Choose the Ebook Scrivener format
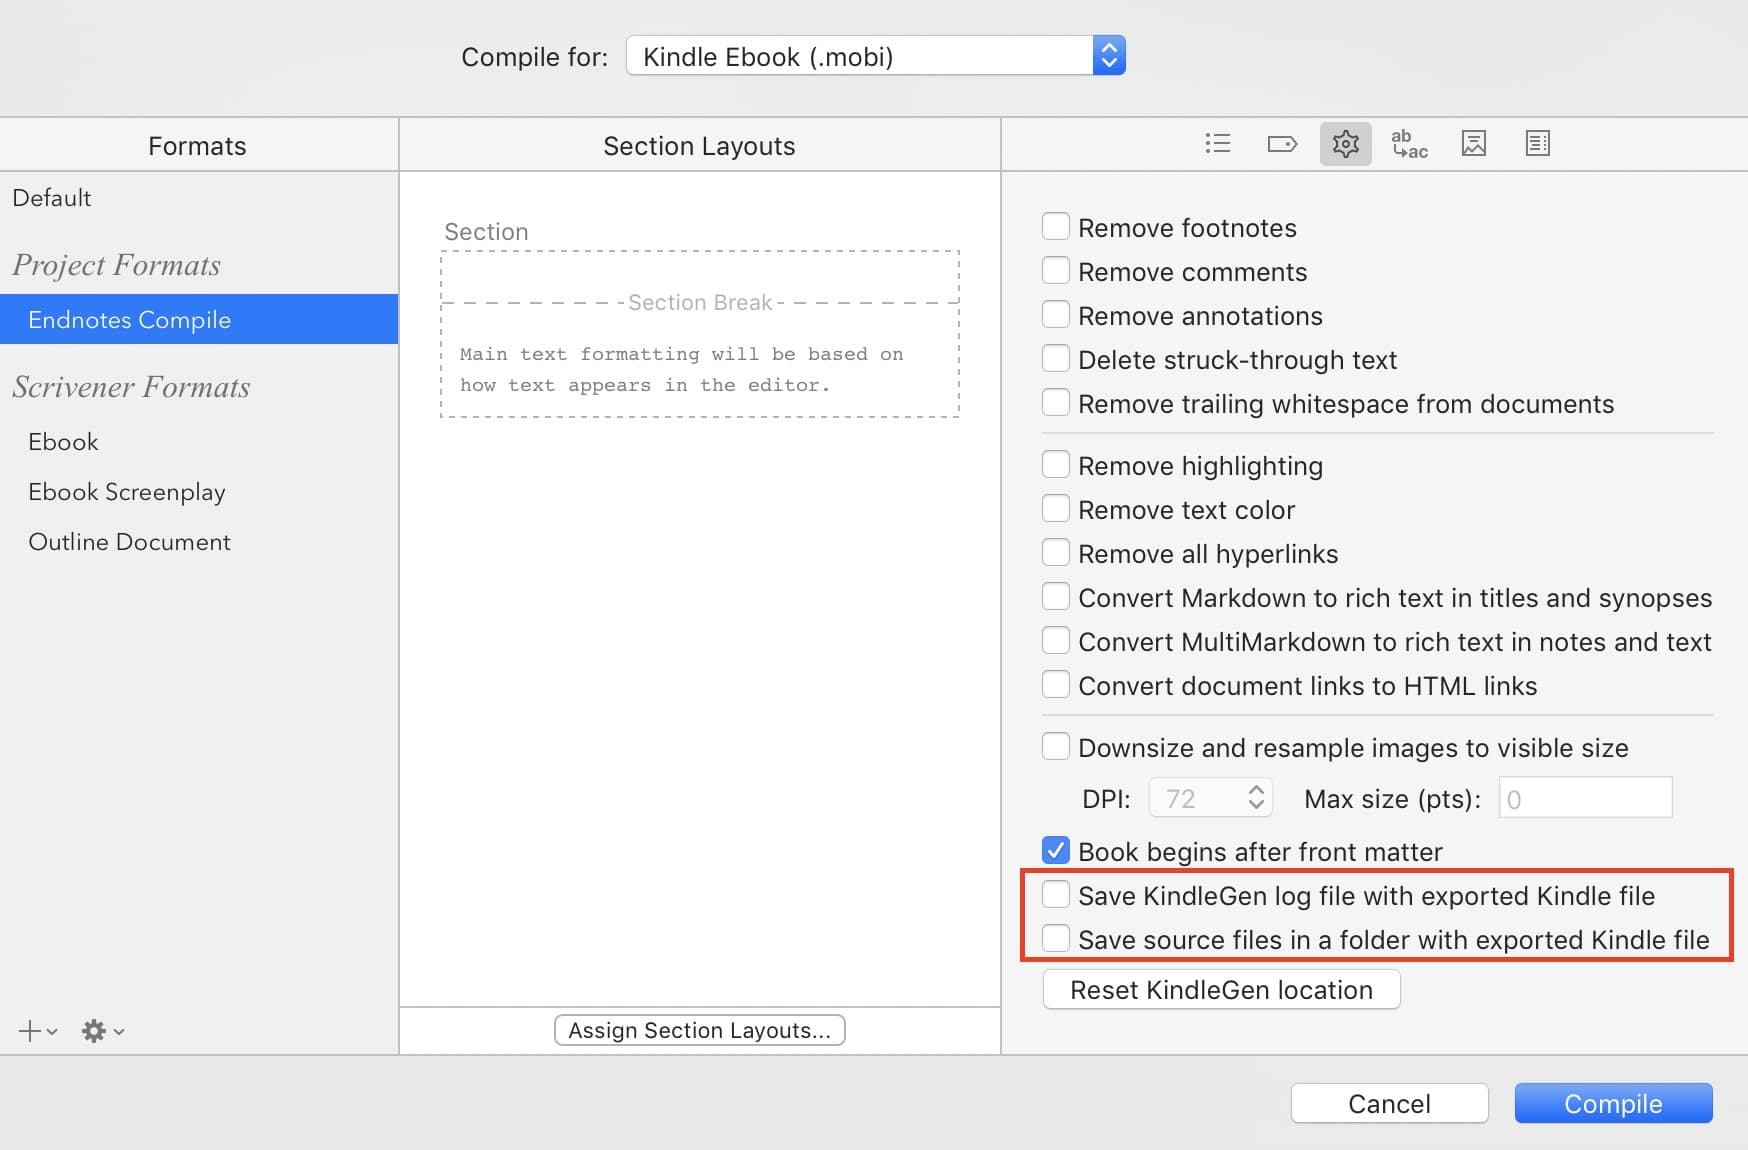1748x1150 pixels. click(x=63, y=442)
